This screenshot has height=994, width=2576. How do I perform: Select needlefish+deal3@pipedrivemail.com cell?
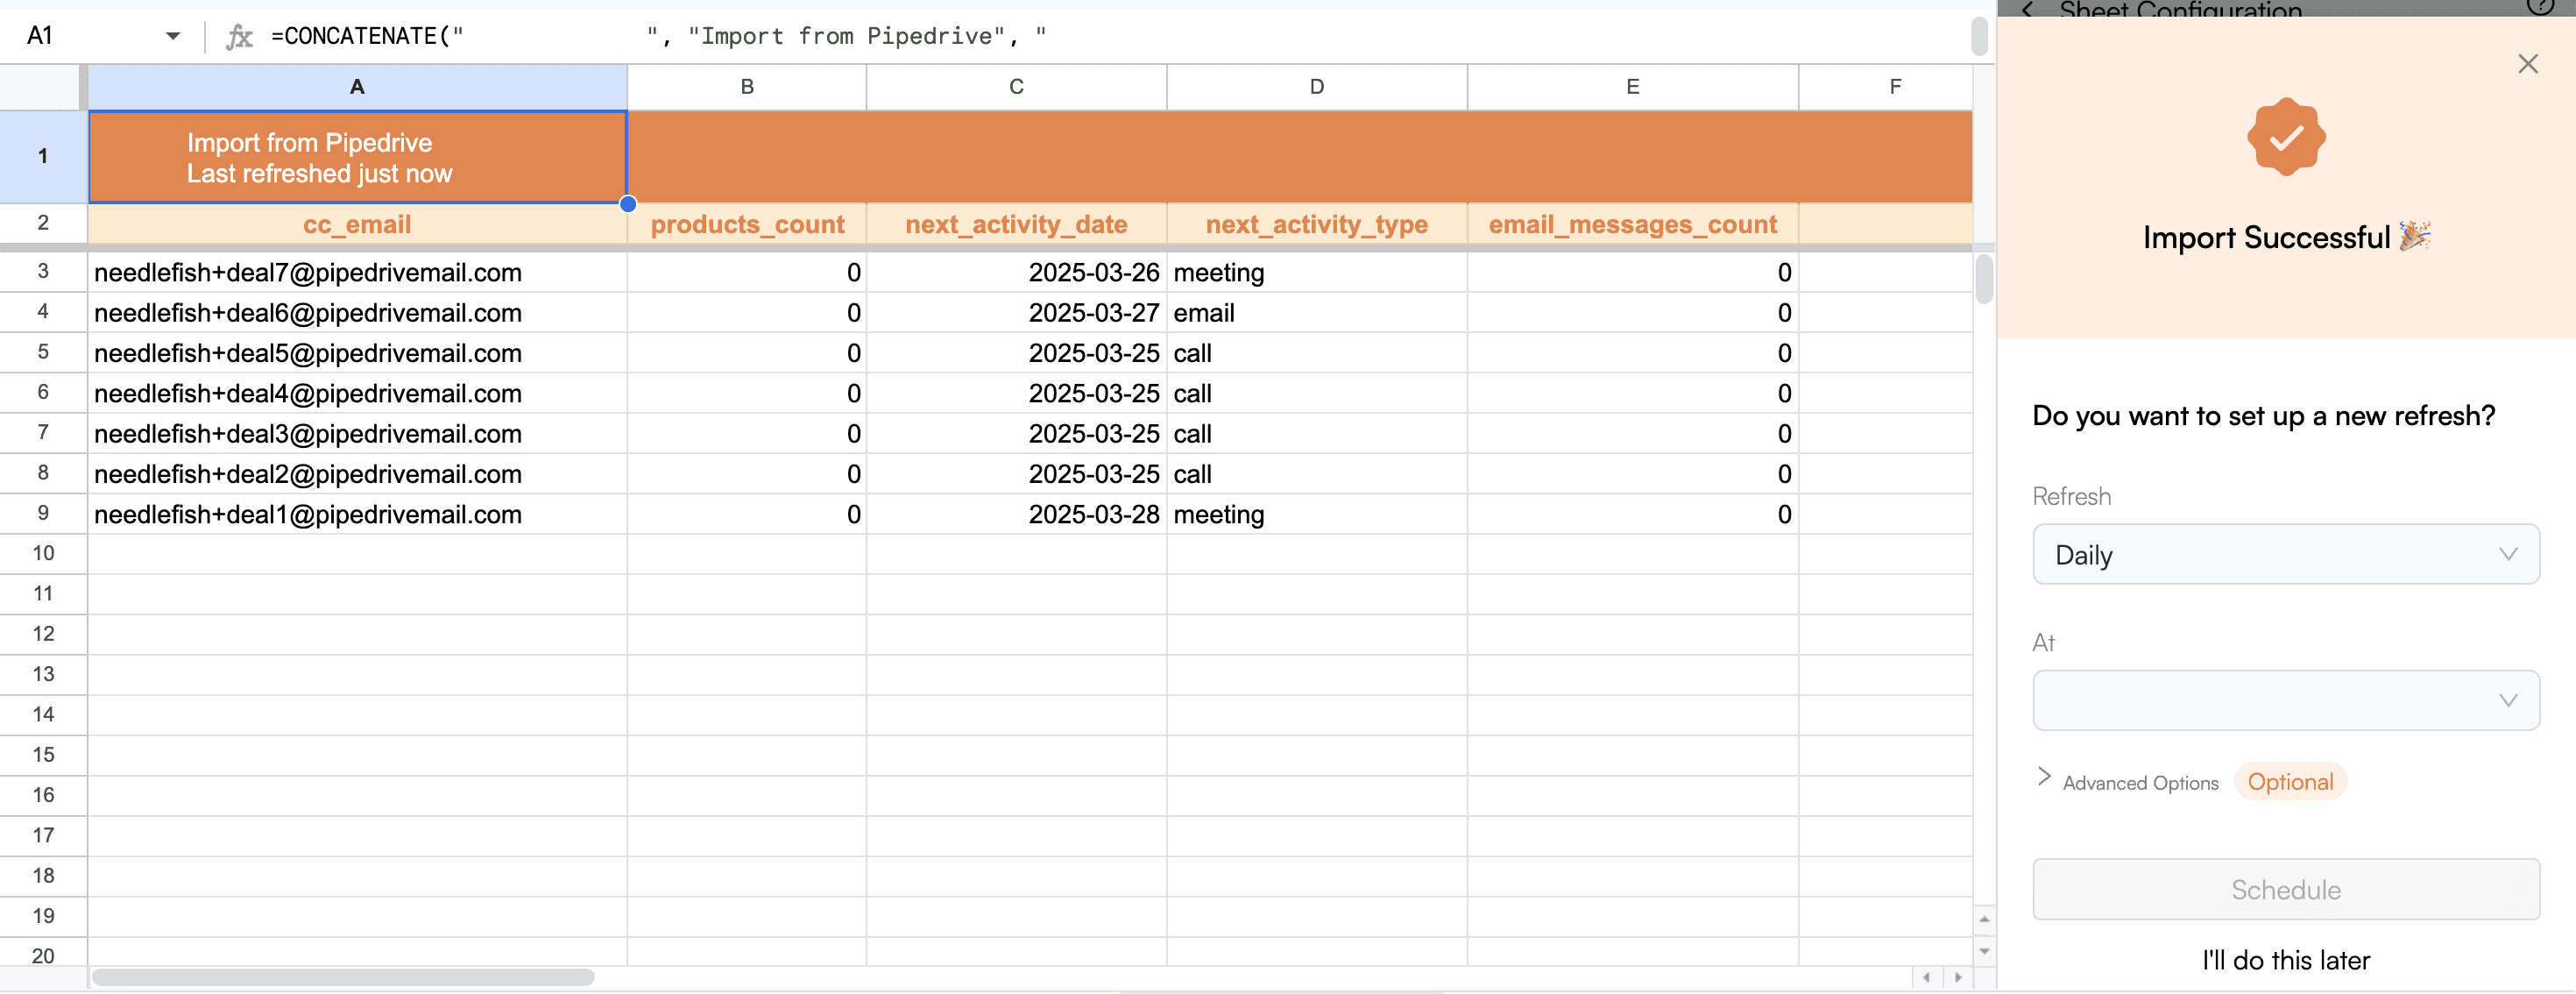pyautogui.click(x=357, y=433)
